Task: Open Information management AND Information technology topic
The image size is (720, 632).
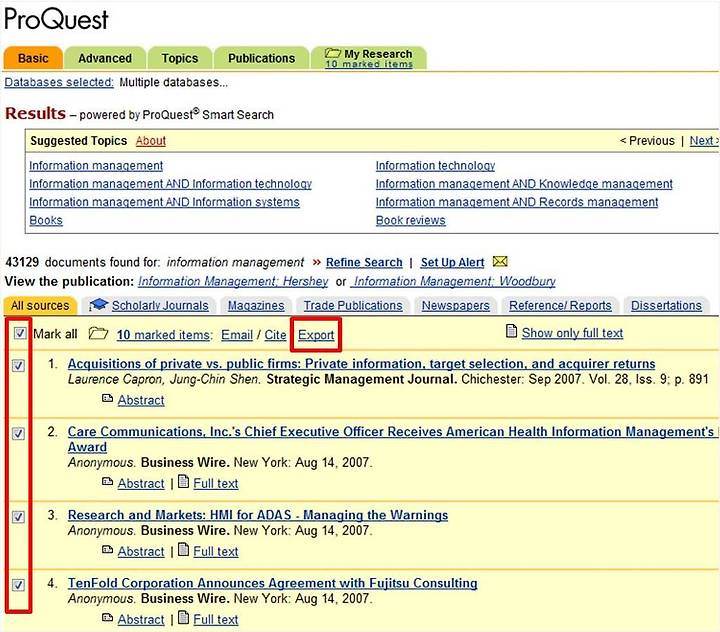Action: [170, 184]
